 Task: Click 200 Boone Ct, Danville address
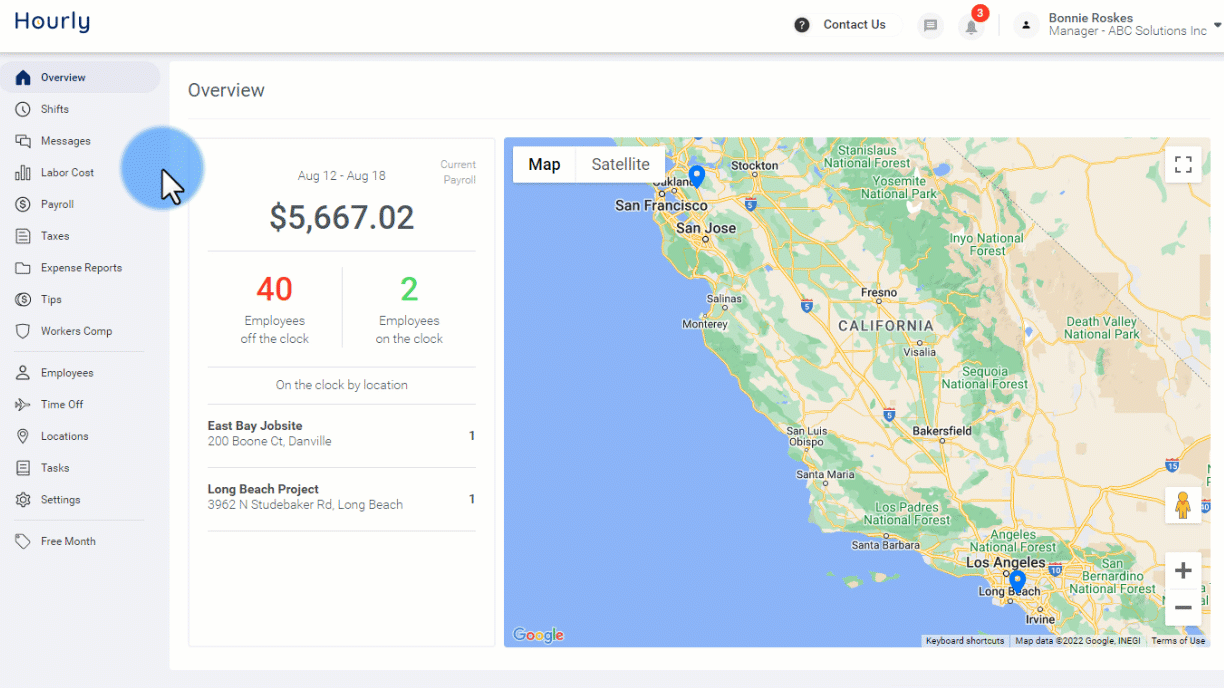(x=269, y=441)
